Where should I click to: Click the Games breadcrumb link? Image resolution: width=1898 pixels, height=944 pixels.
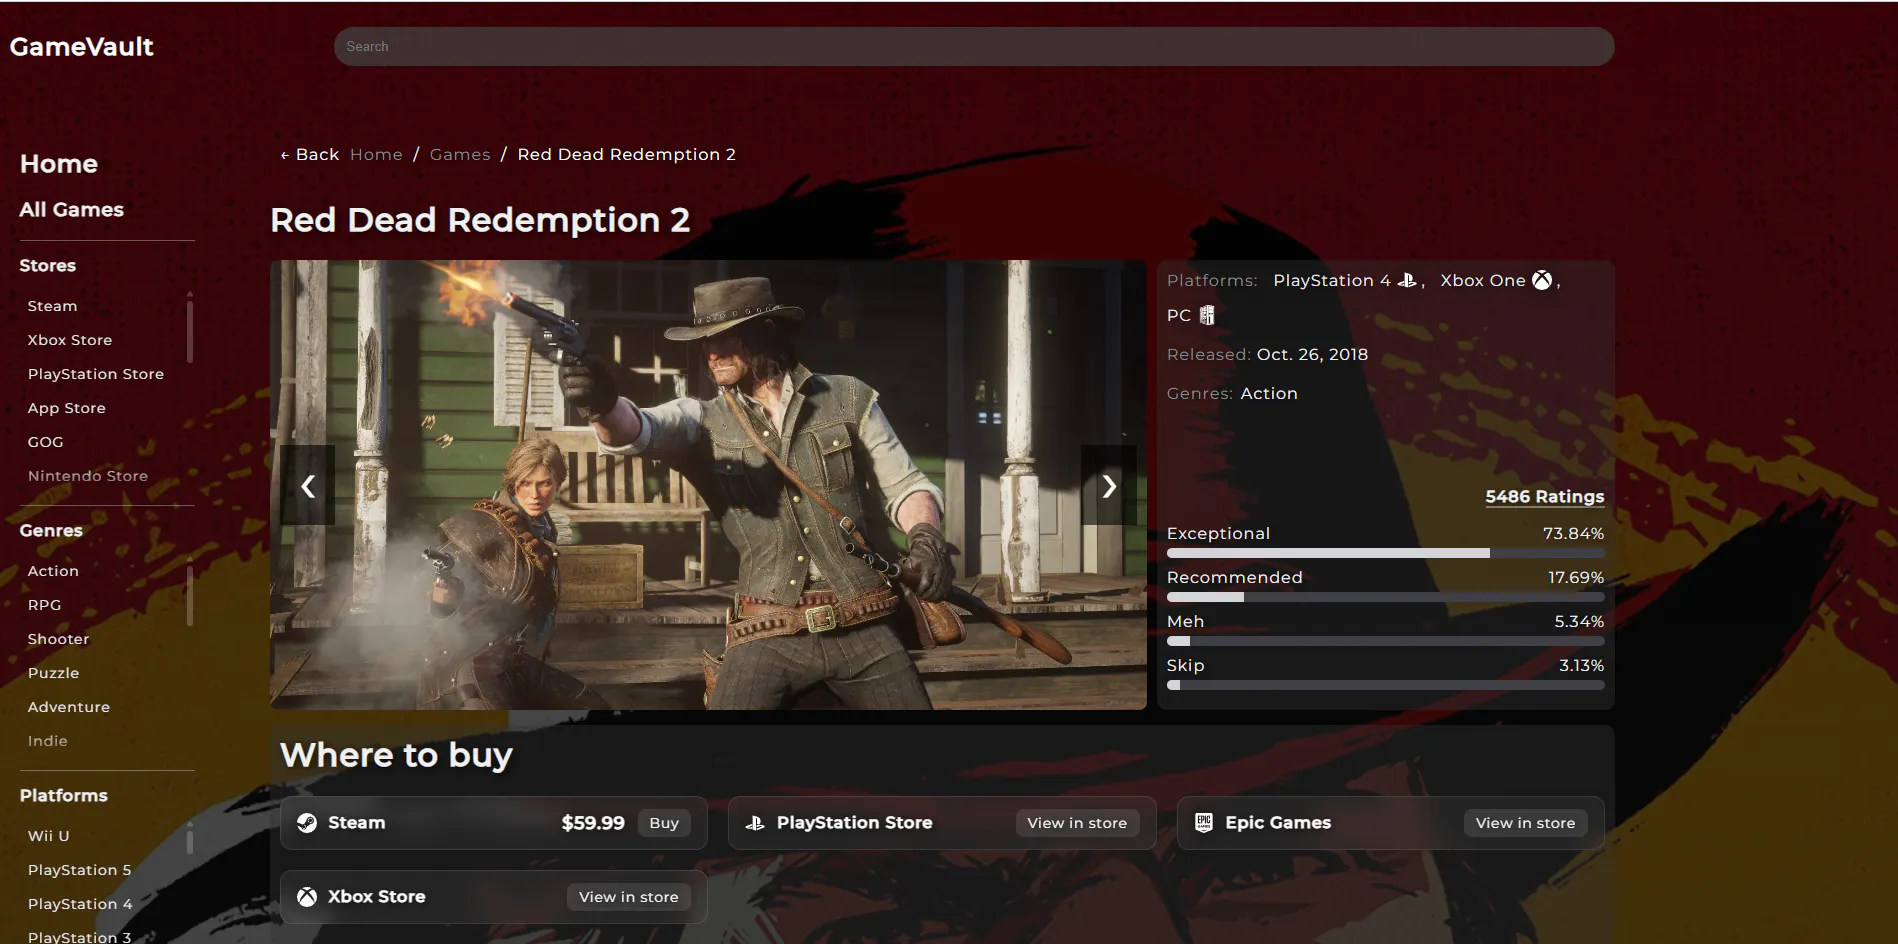tap(460, 155)
